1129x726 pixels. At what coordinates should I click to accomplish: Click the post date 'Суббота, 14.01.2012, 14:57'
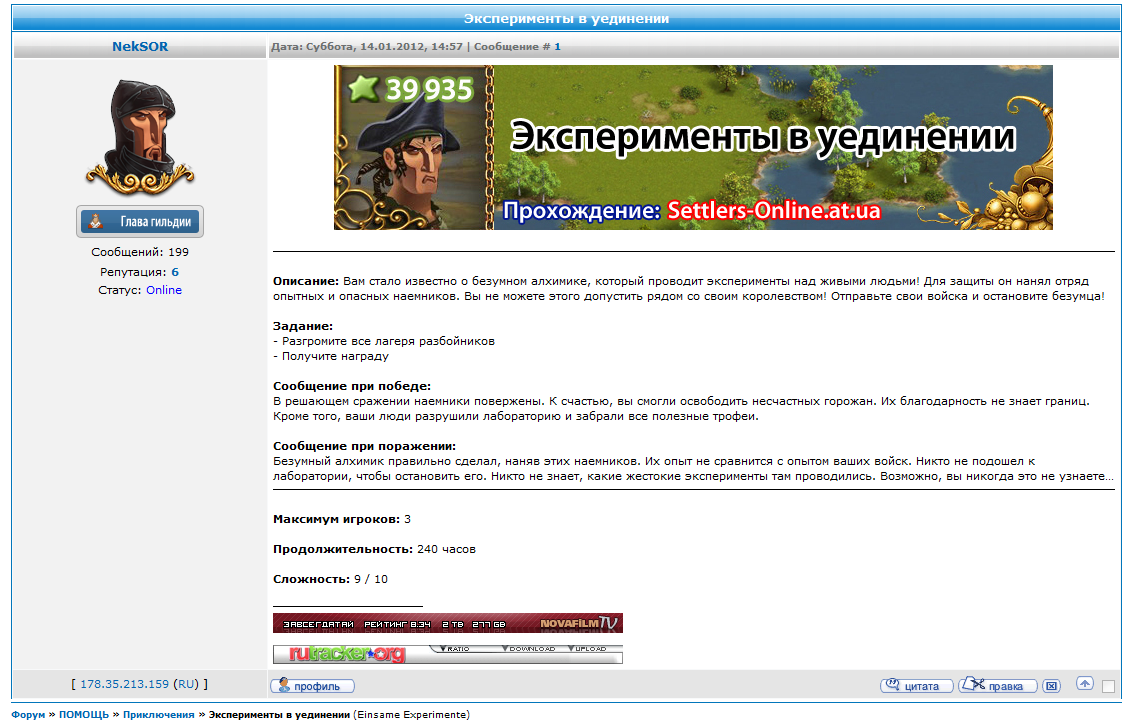[x=384, y=47]
